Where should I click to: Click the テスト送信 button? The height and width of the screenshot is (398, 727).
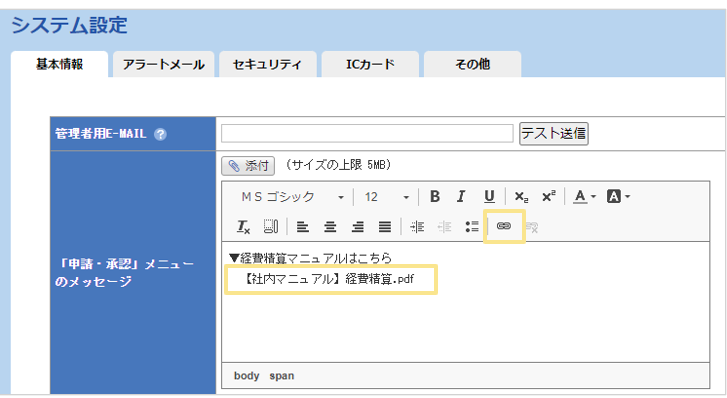(554, 134)
